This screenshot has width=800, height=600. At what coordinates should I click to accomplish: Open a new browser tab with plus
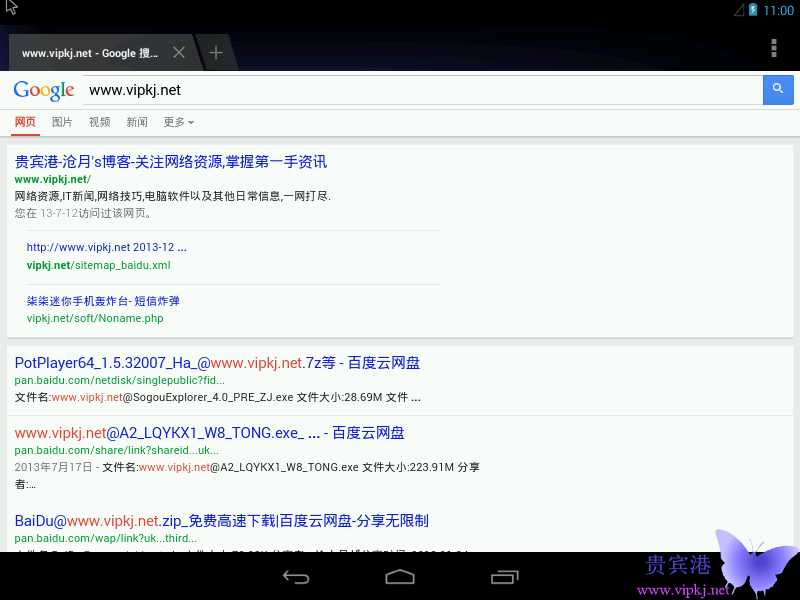coord(216,53)
